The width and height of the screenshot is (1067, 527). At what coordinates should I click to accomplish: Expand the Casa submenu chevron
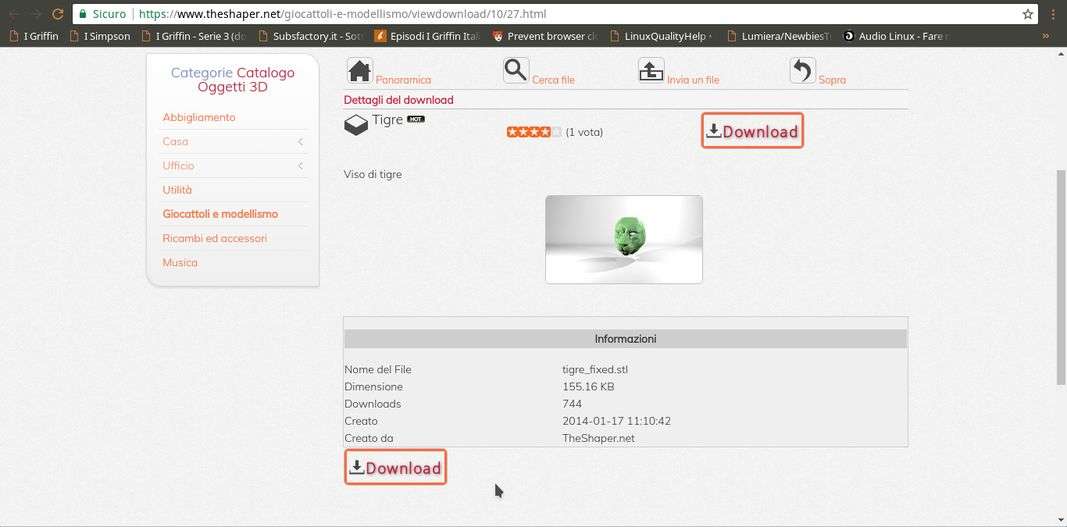300,142
